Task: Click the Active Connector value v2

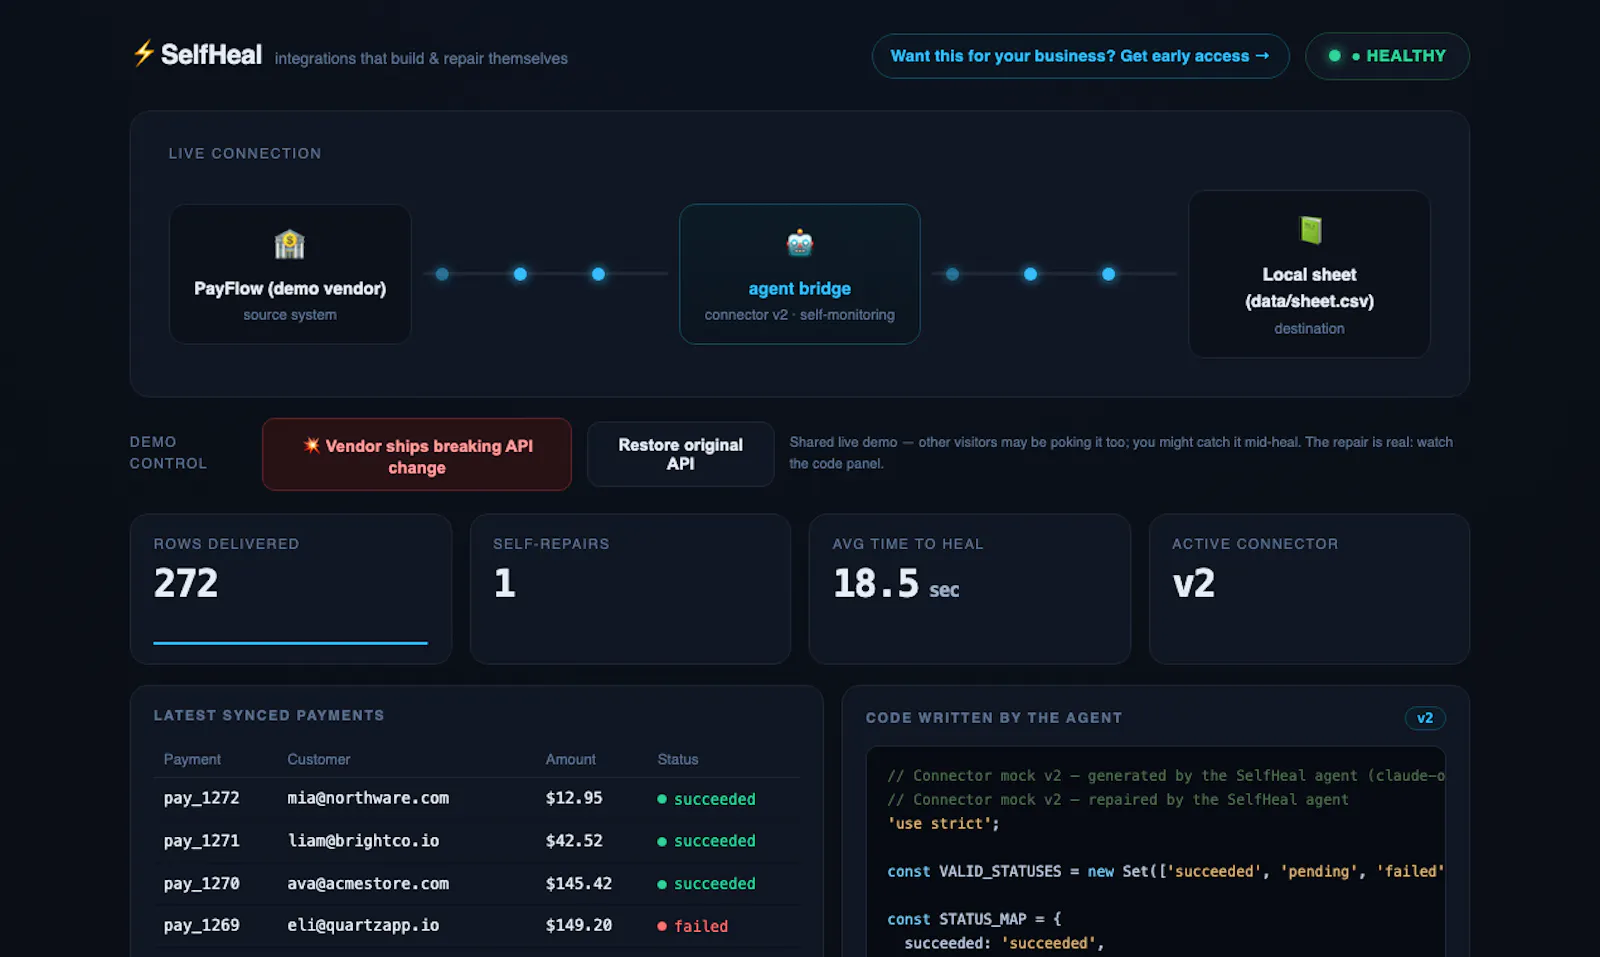Action: [x=1194, y=583]
